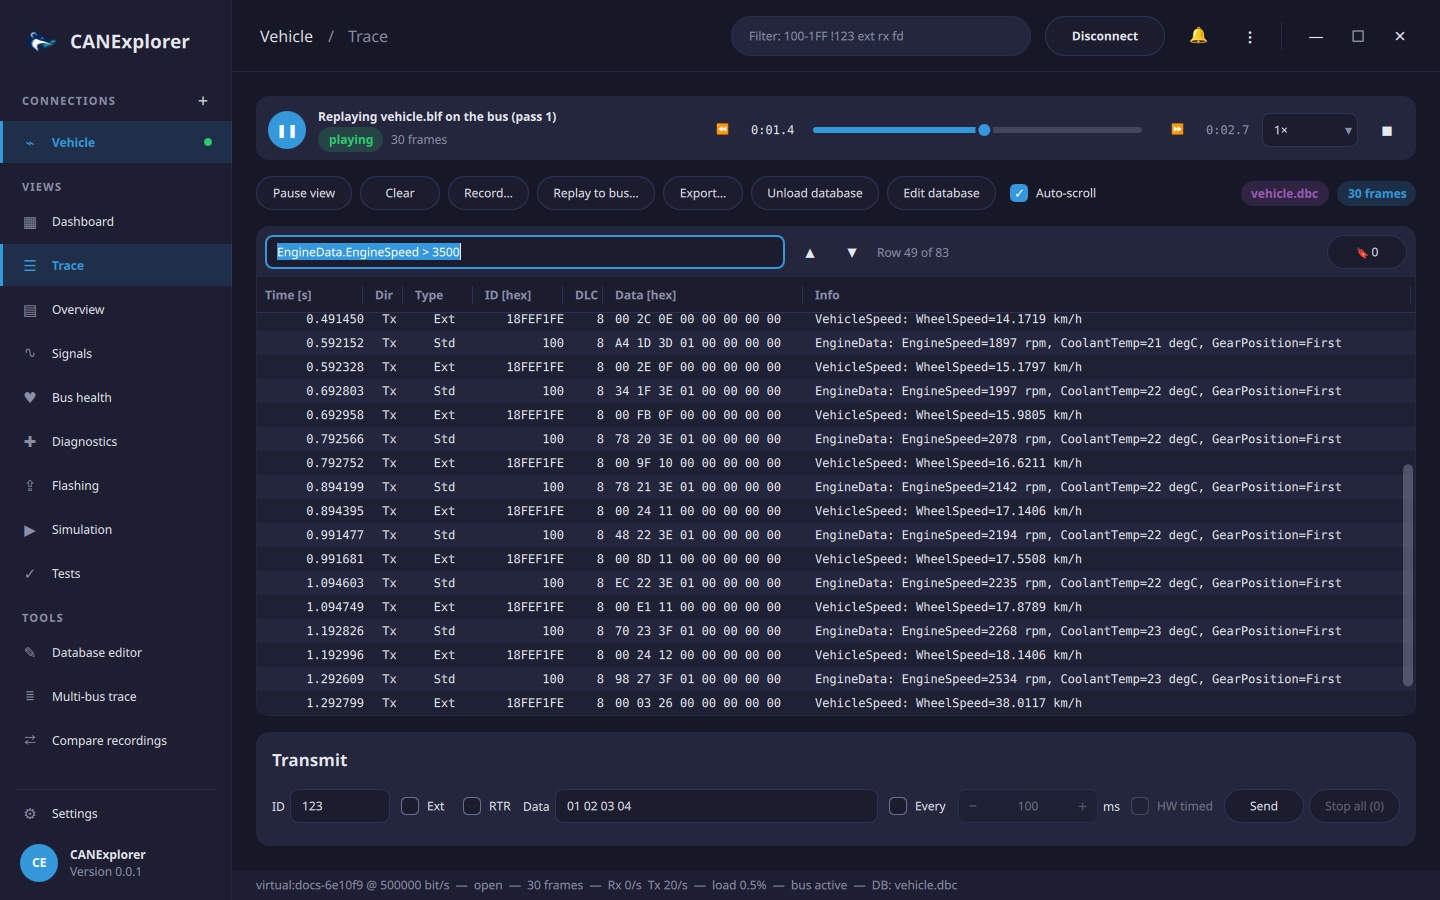1440x900 pixels.
Task: Toggle the HW timed checkbox
Action: click(x=1140, y=806)
